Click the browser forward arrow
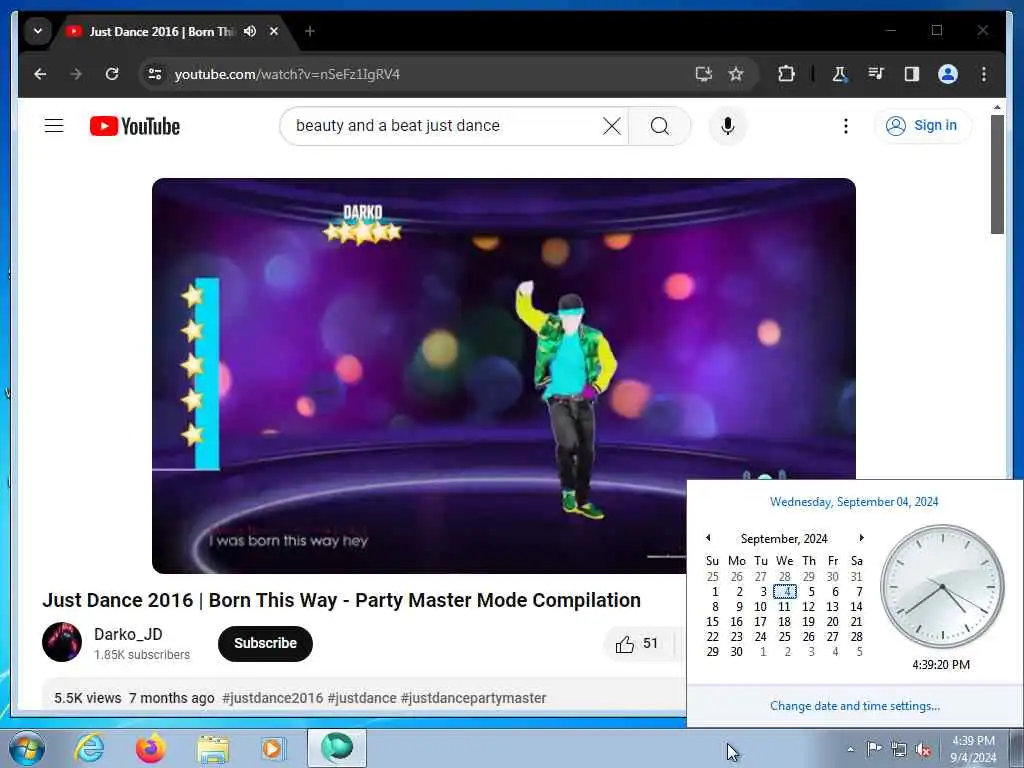1024x768 pixels. click(76, 74)
